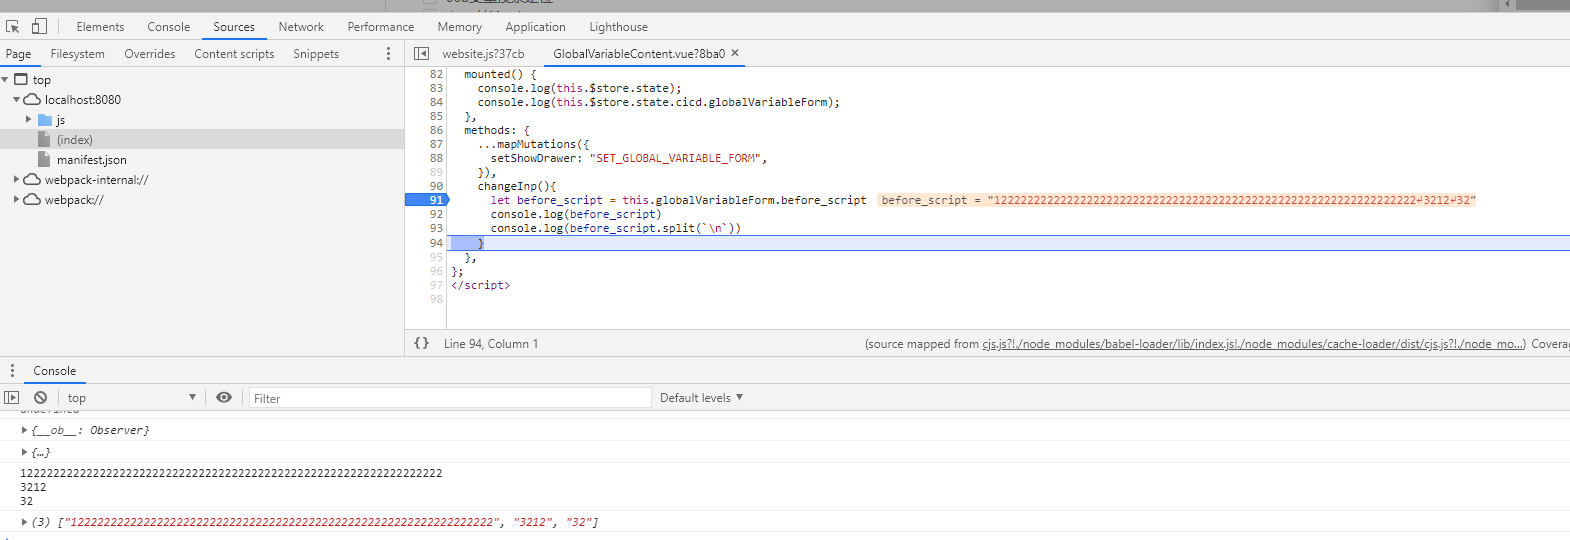
Task: Set a breakpoint on line 83
Action: 436,88
